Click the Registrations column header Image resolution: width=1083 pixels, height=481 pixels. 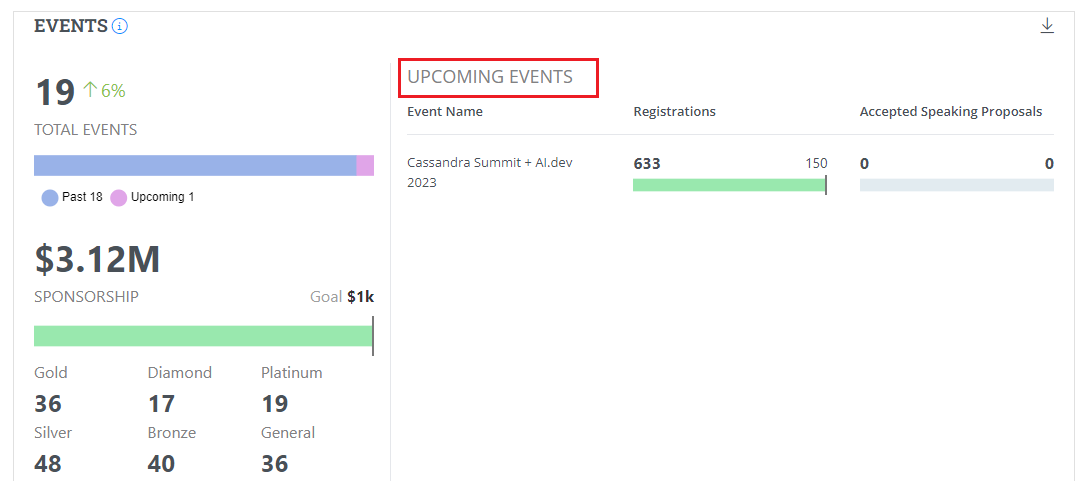(x=674, y=112)
